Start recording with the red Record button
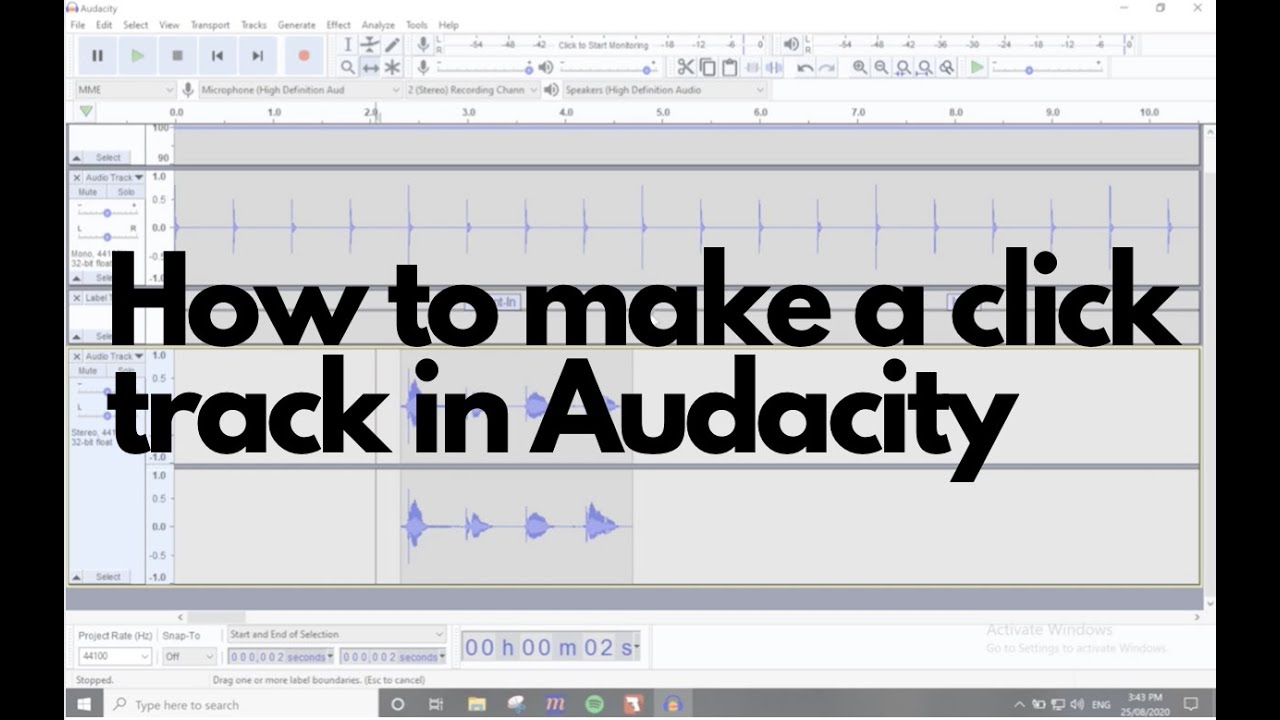The height and width of the screenshot is (720, 1280). pos(304,56)
